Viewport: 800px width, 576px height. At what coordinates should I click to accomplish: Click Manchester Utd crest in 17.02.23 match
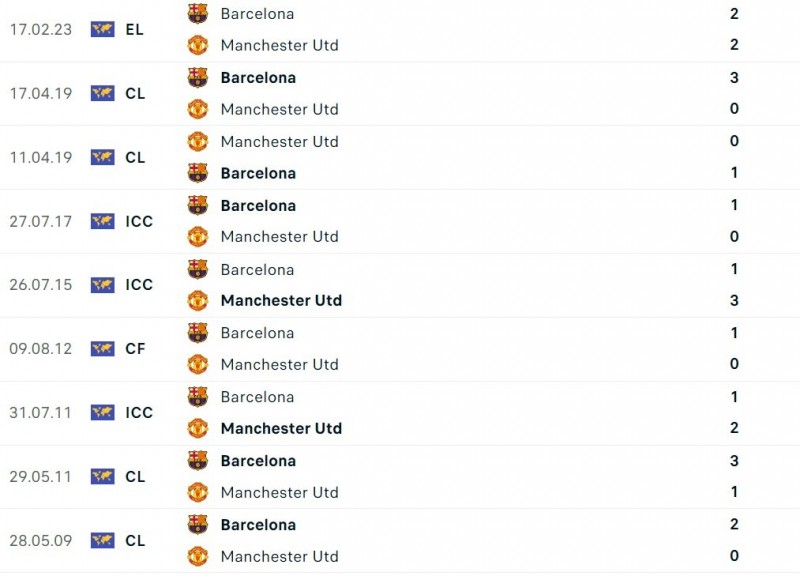coord(198,45)
